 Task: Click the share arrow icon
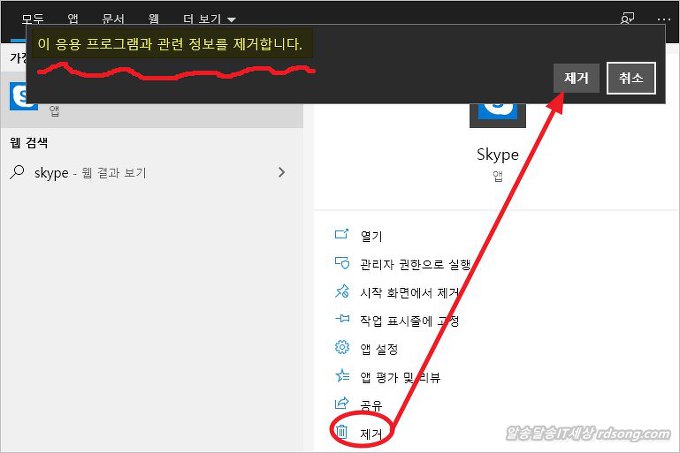tap(342, 403)
